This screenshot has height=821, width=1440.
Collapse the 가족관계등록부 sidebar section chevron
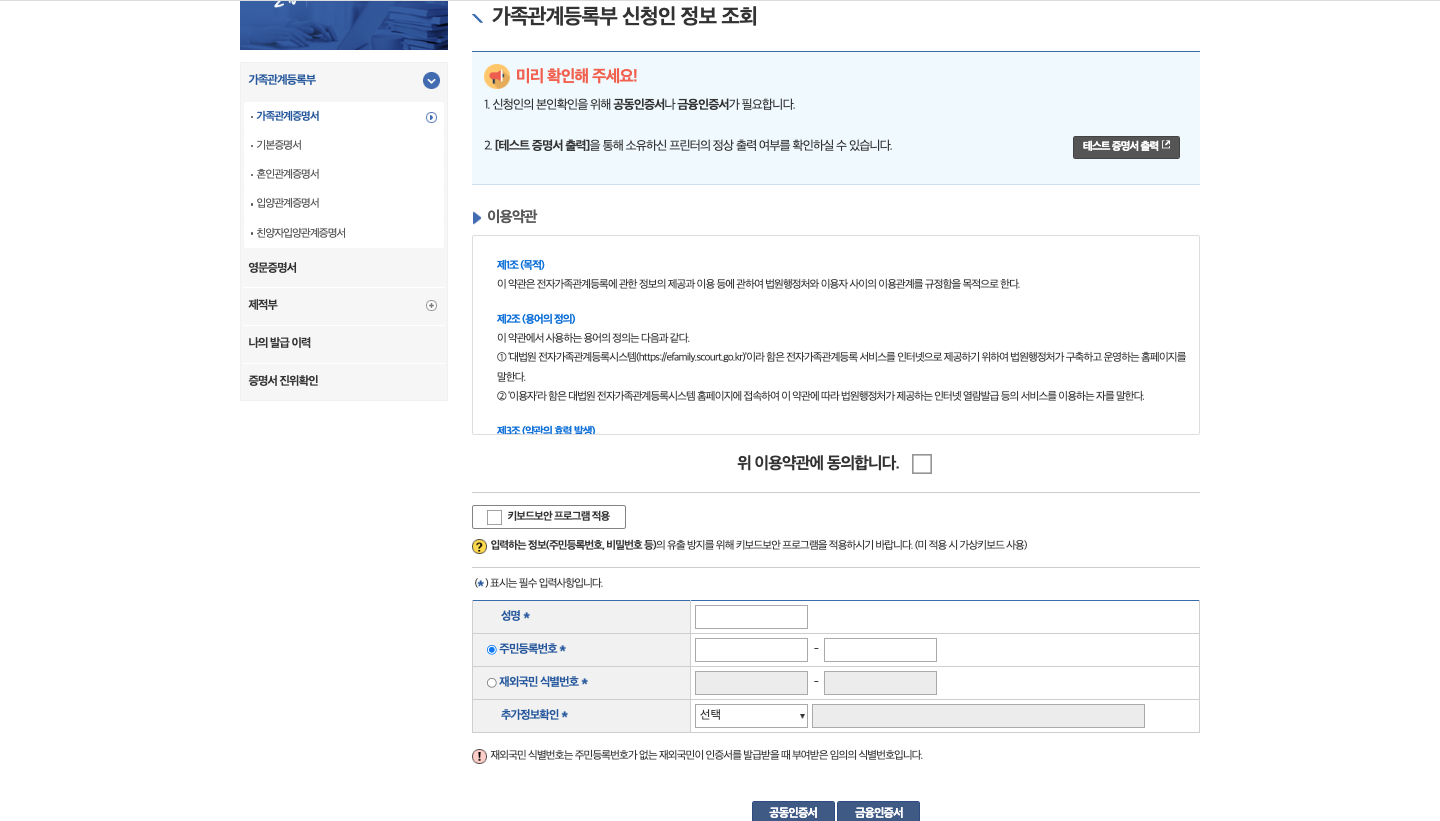coord(431,80)
